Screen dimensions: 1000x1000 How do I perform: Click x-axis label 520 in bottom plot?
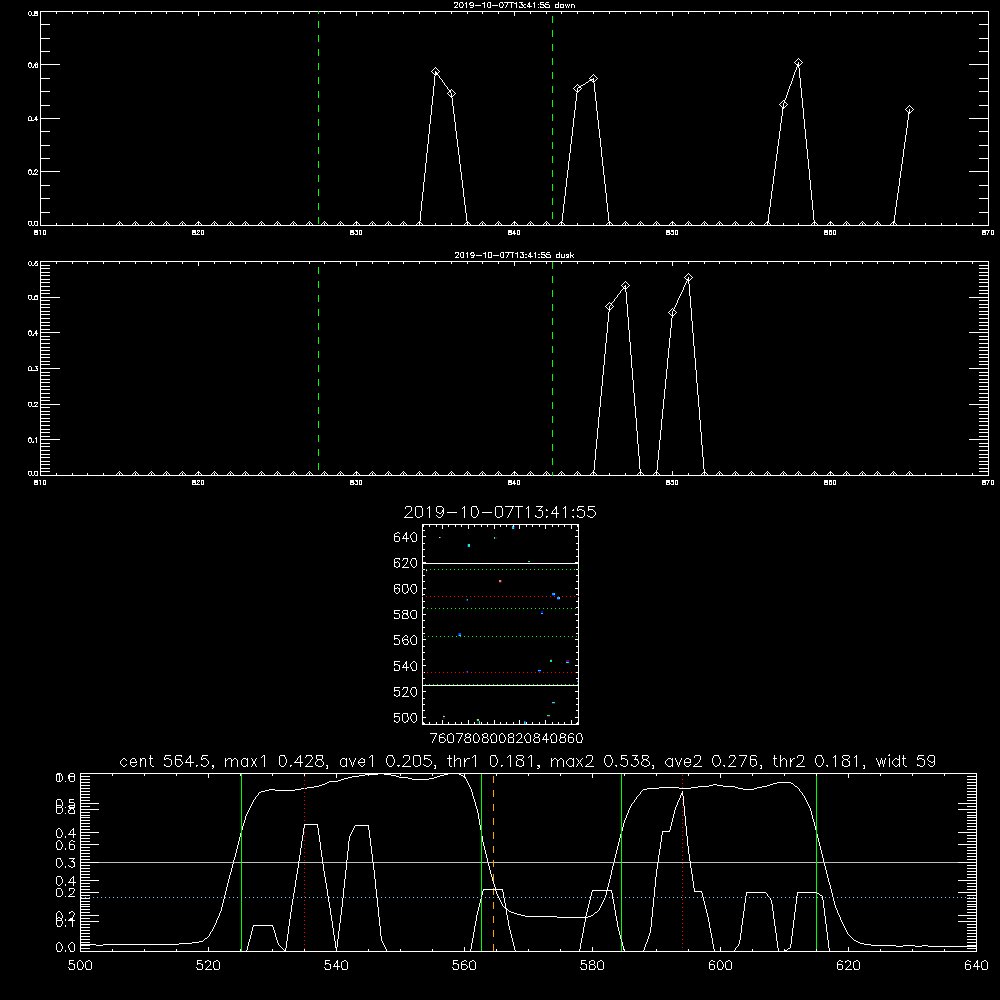209,966
